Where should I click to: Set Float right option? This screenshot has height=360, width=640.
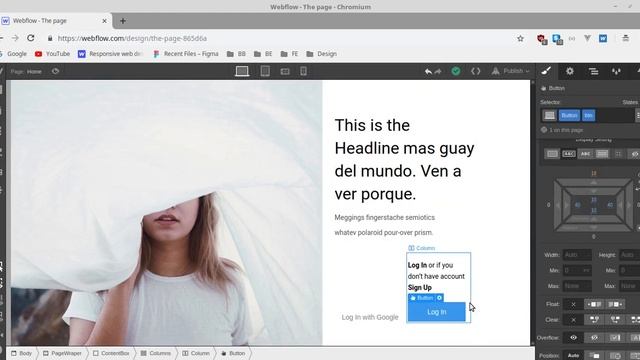tap(615, 304)
